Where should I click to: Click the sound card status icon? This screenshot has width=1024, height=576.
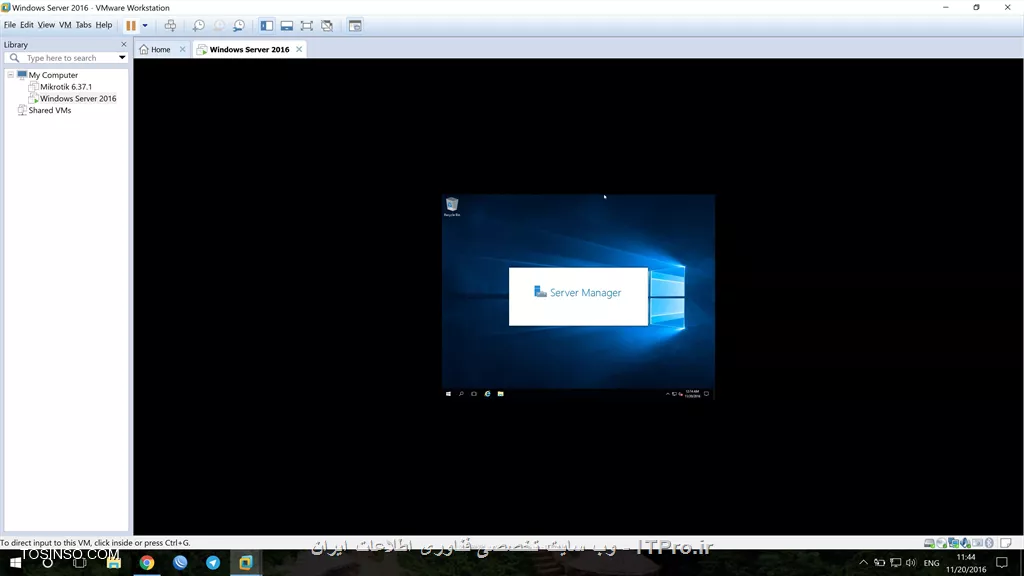tap(965, 543)
